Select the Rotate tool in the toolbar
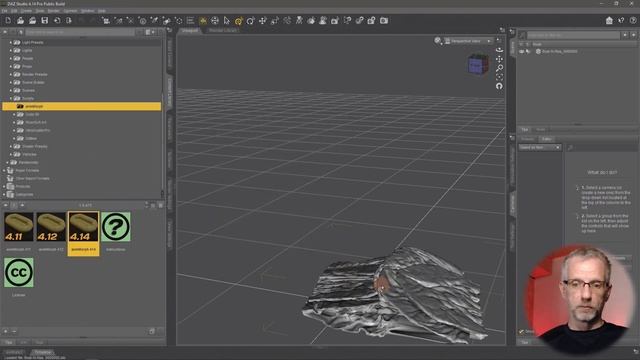 [250, 20]
